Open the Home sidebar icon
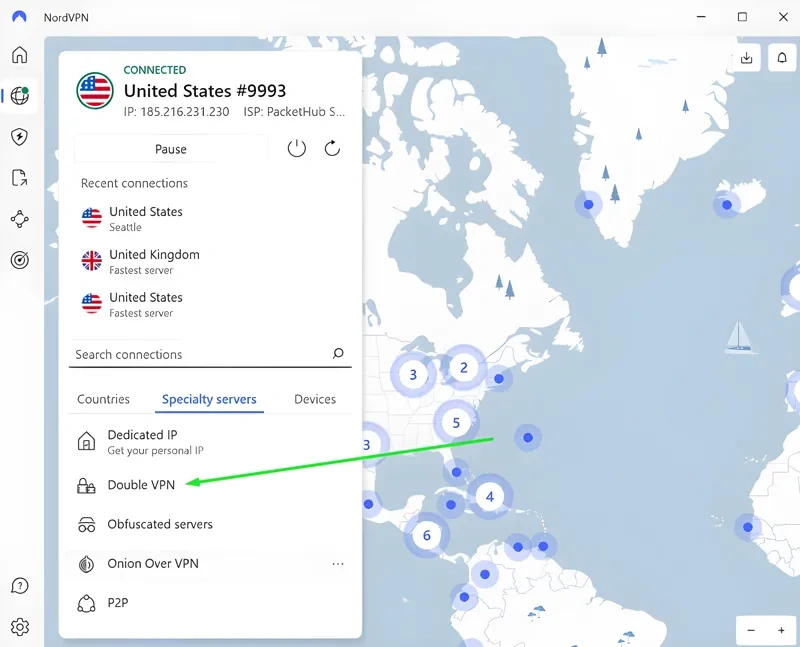 click(19, 55)
